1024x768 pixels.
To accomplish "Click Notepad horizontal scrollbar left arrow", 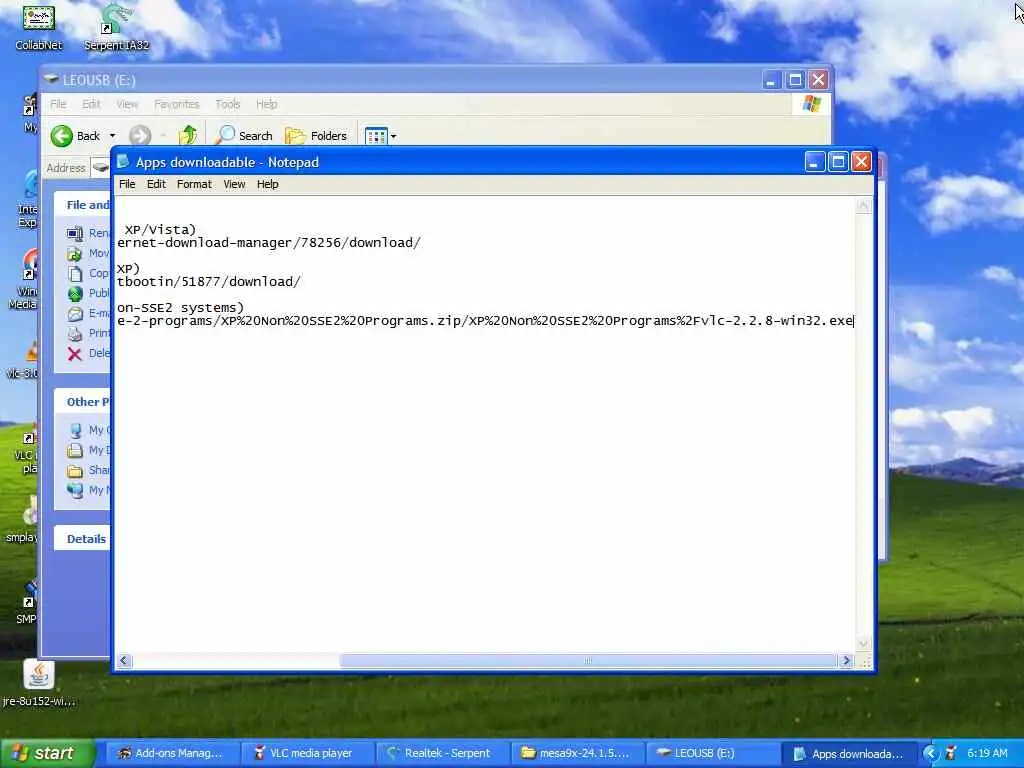I will click(124, 661).
